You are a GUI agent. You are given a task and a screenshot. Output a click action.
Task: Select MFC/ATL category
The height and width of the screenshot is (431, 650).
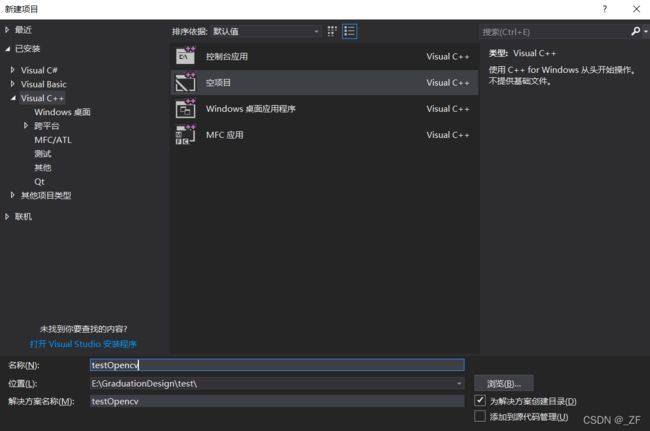click(53, 140)
